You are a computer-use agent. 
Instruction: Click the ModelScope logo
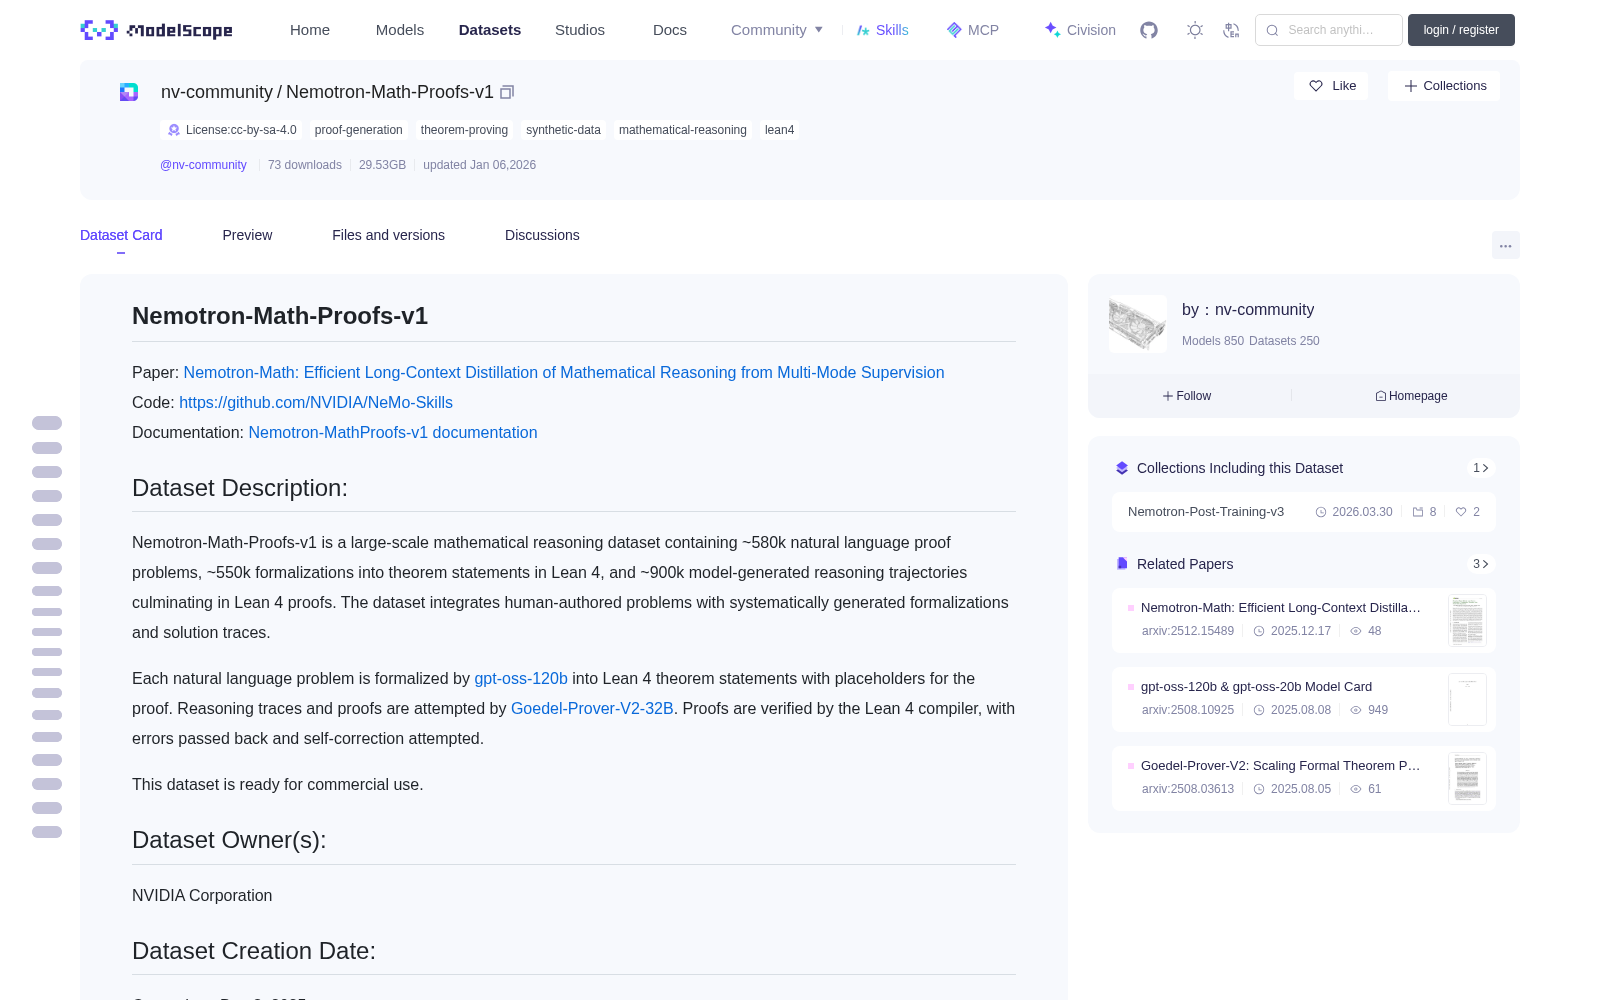click(157, 30)
